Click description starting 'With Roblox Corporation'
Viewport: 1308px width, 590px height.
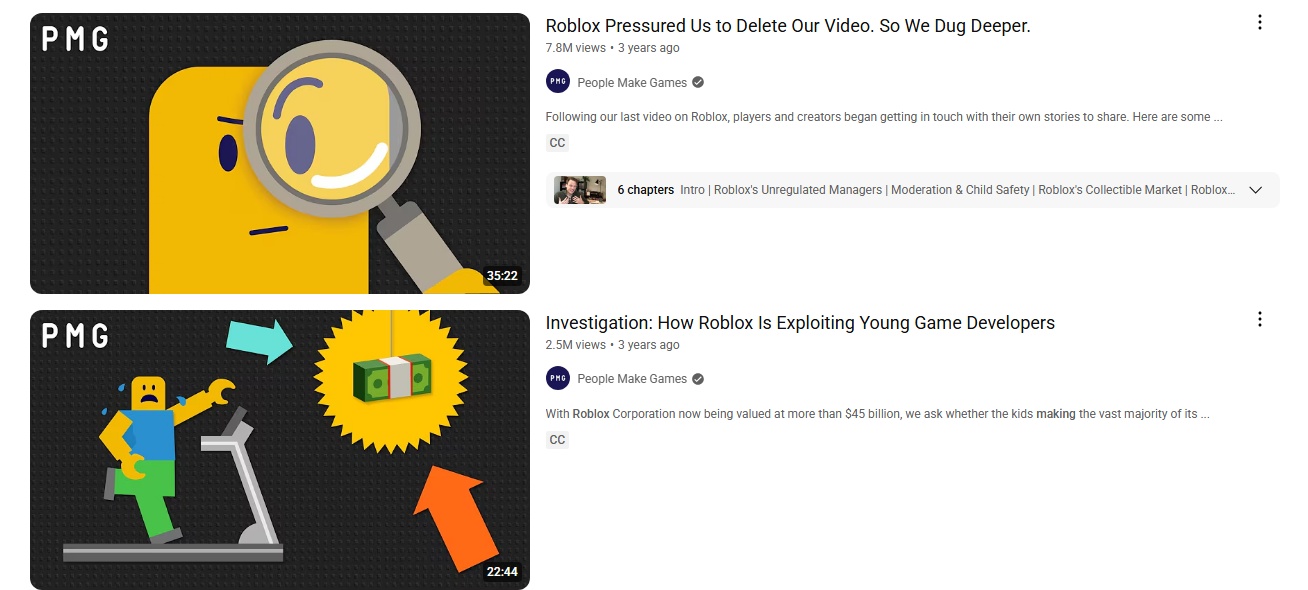[x=878, y=414]
